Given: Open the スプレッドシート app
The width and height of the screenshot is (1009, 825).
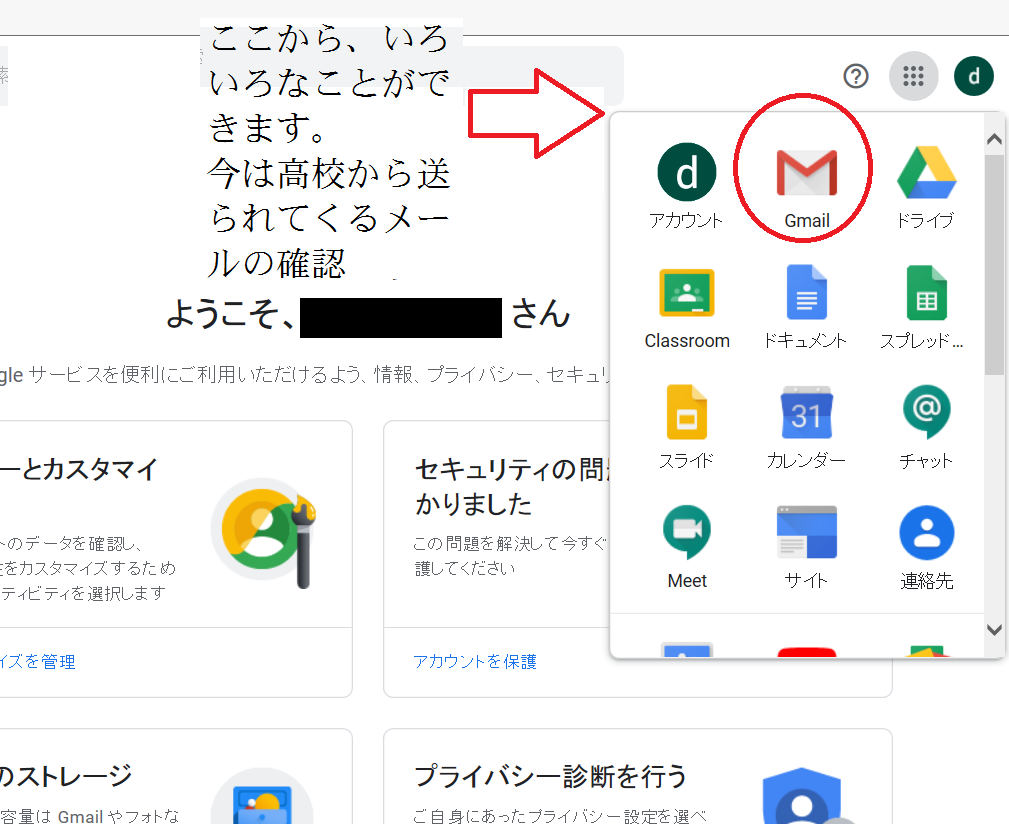Looking at the screenshot, I should tap(925, 308).
